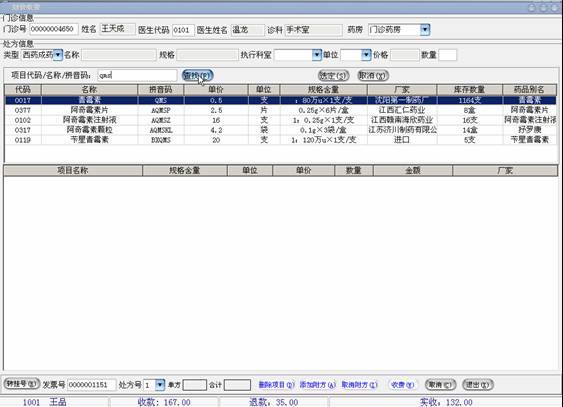Click the 选定(S) select button

click(x=334, y=76)
